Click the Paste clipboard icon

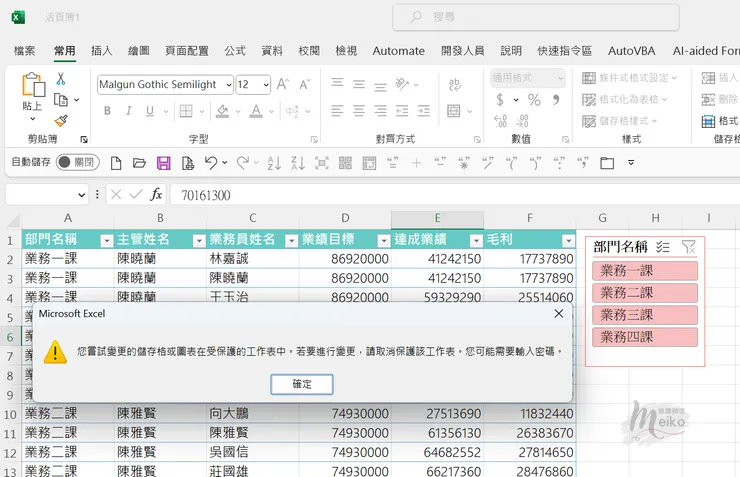(x=34, y=85)
